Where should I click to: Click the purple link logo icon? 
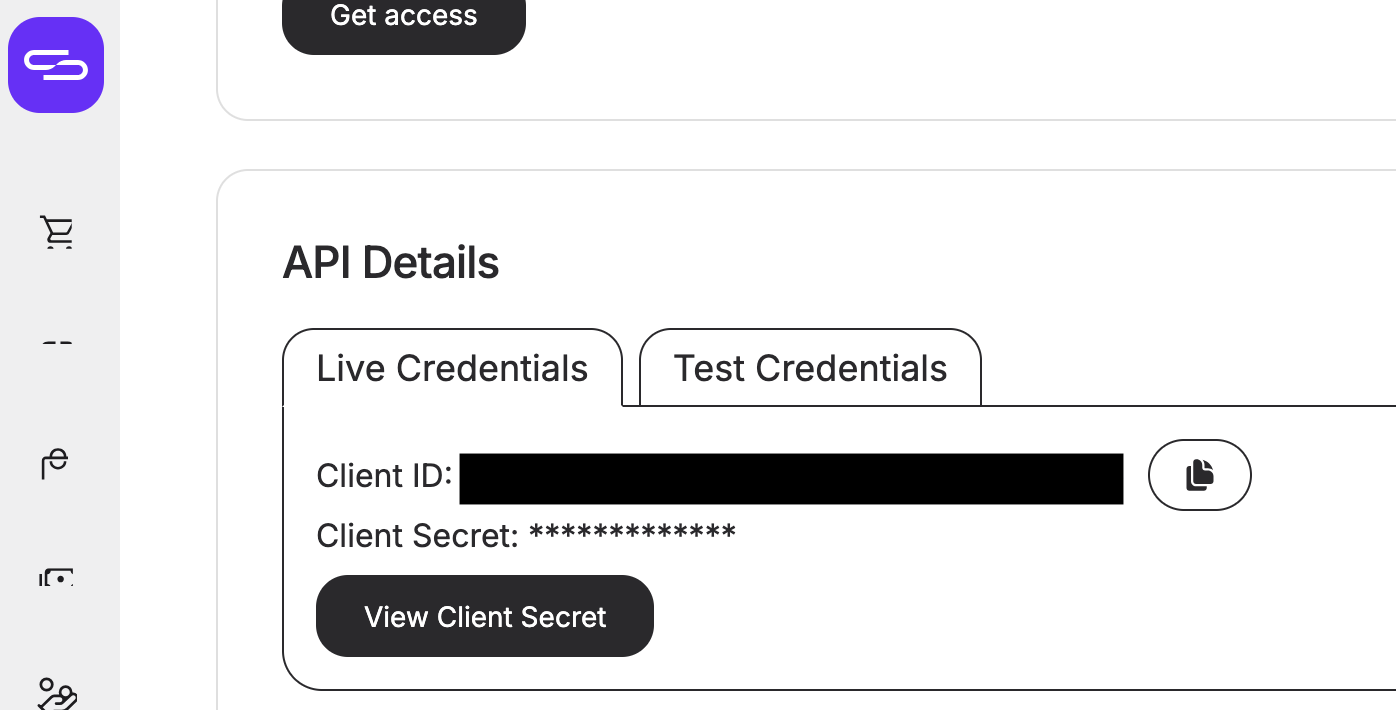56,65
